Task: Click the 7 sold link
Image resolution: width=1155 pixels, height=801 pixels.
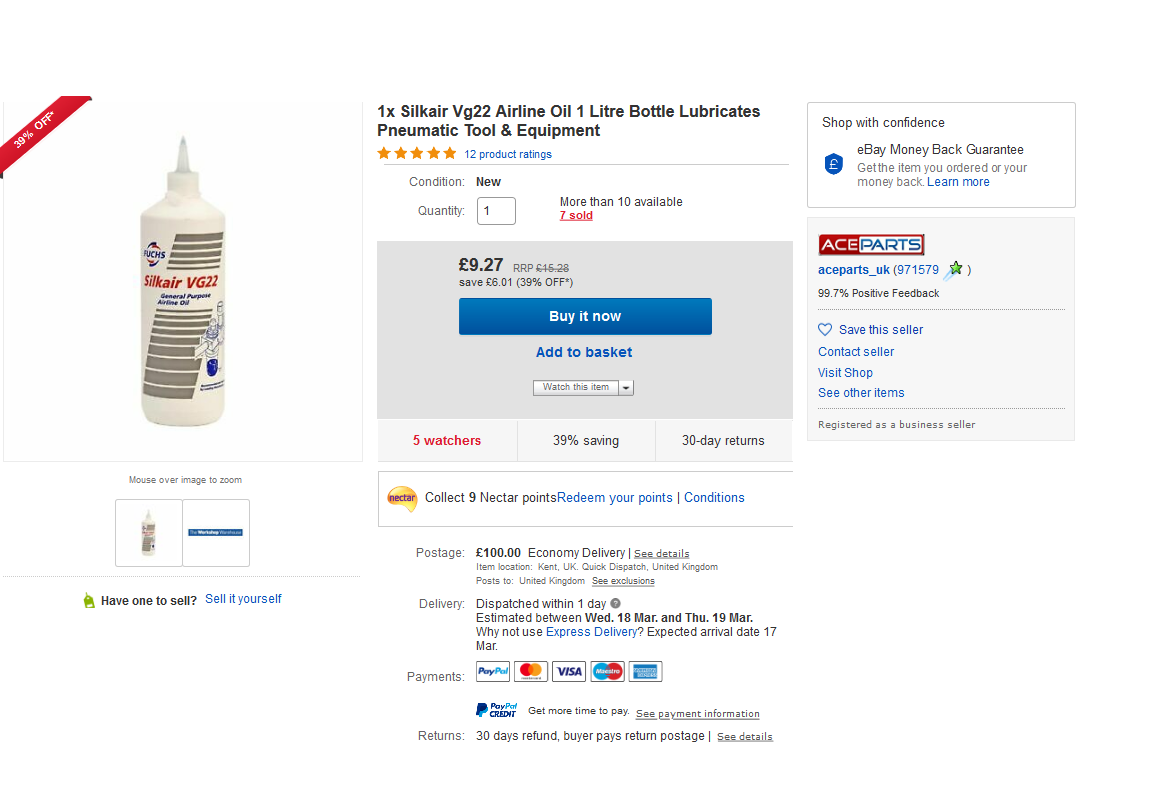Action: (576, 215)
